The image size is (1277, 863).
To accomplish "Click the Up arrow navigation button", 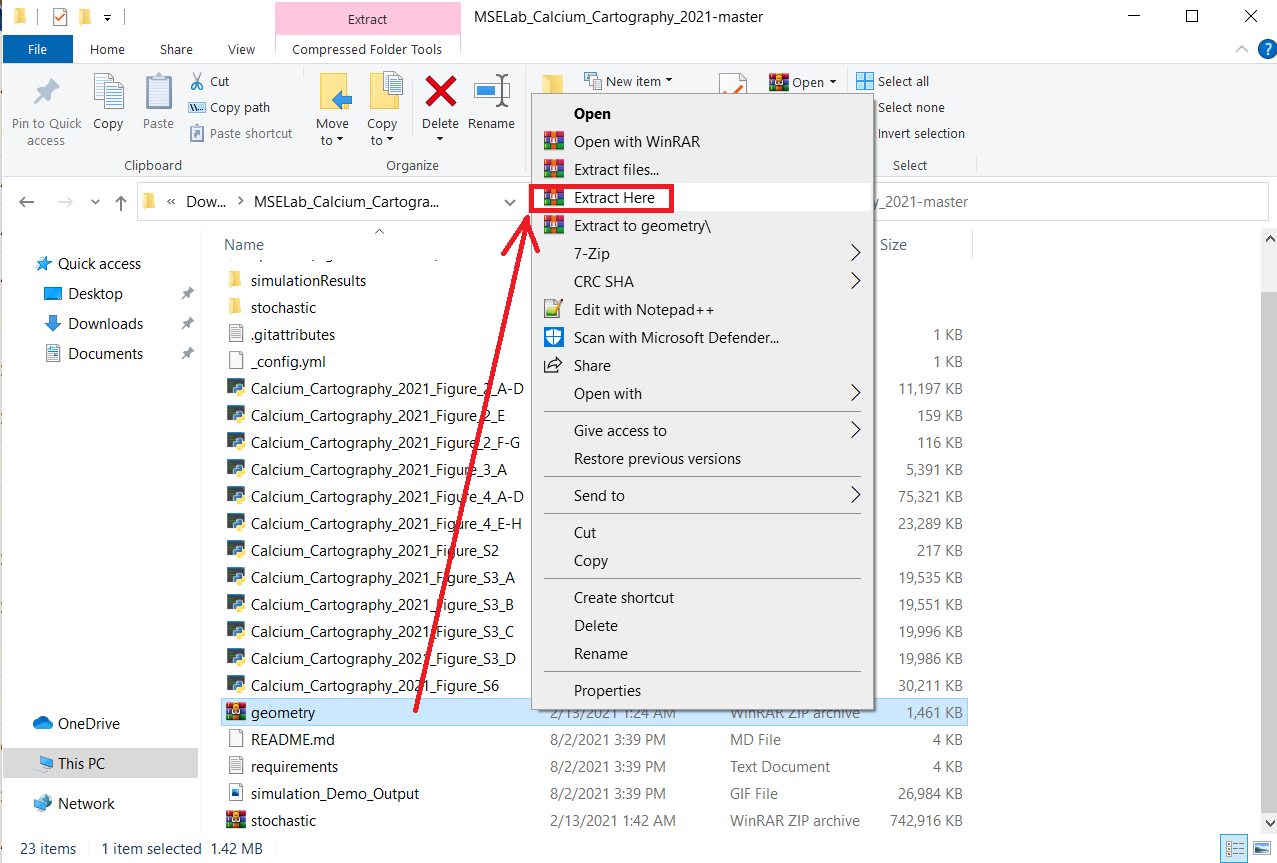I will [121, 202].
